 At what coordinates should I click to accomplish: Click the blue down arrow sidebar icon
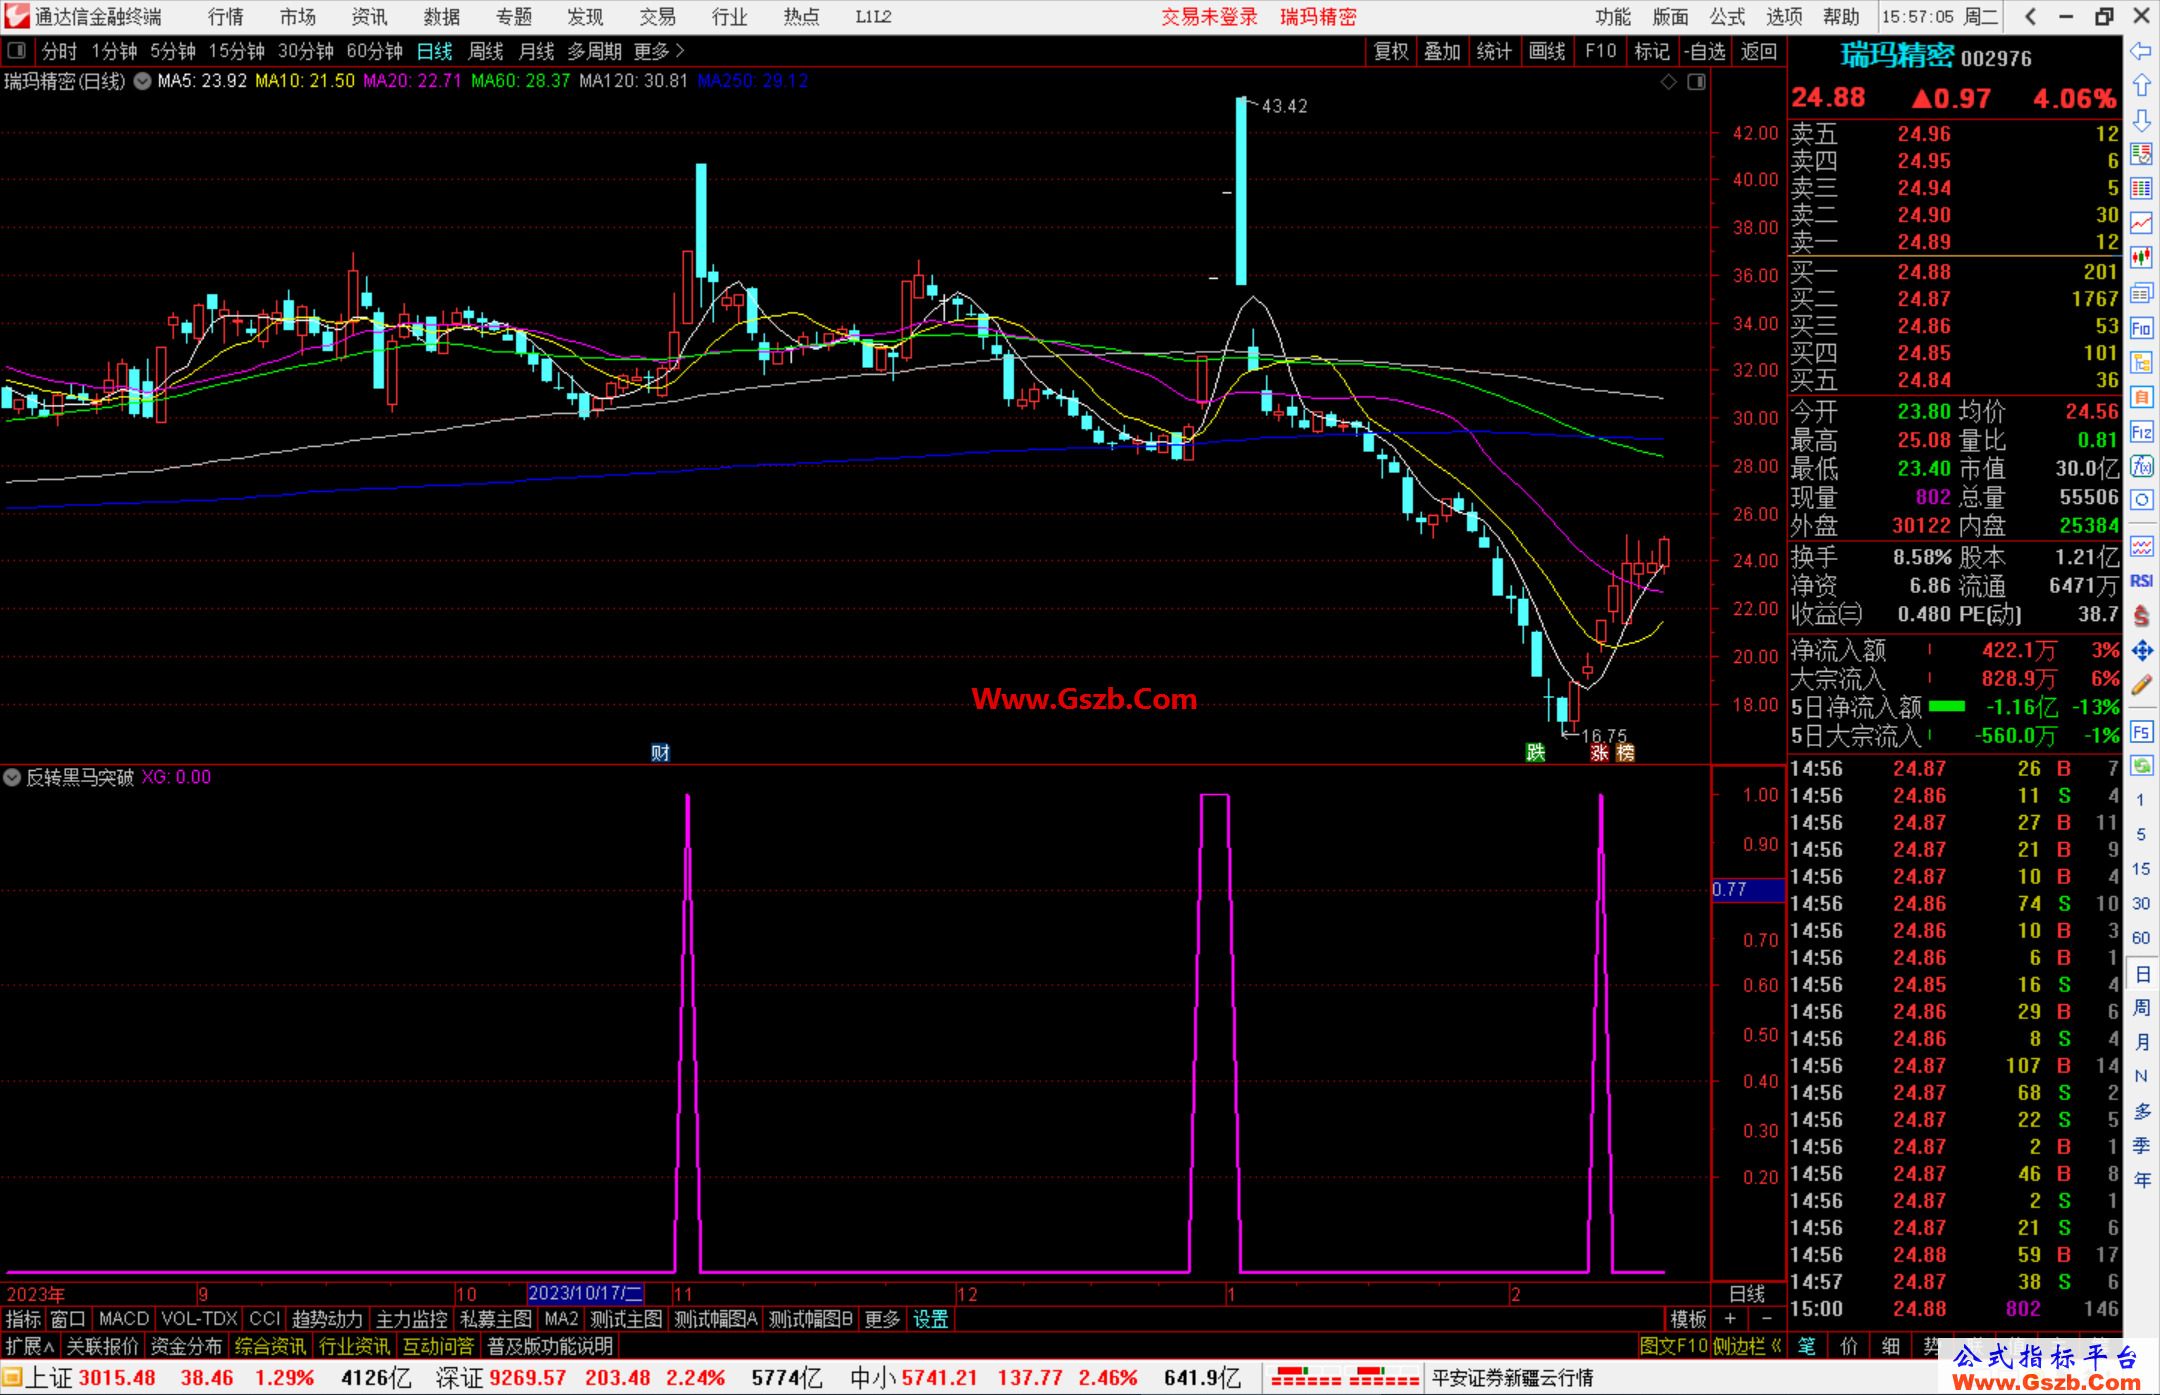(2141, 120)
